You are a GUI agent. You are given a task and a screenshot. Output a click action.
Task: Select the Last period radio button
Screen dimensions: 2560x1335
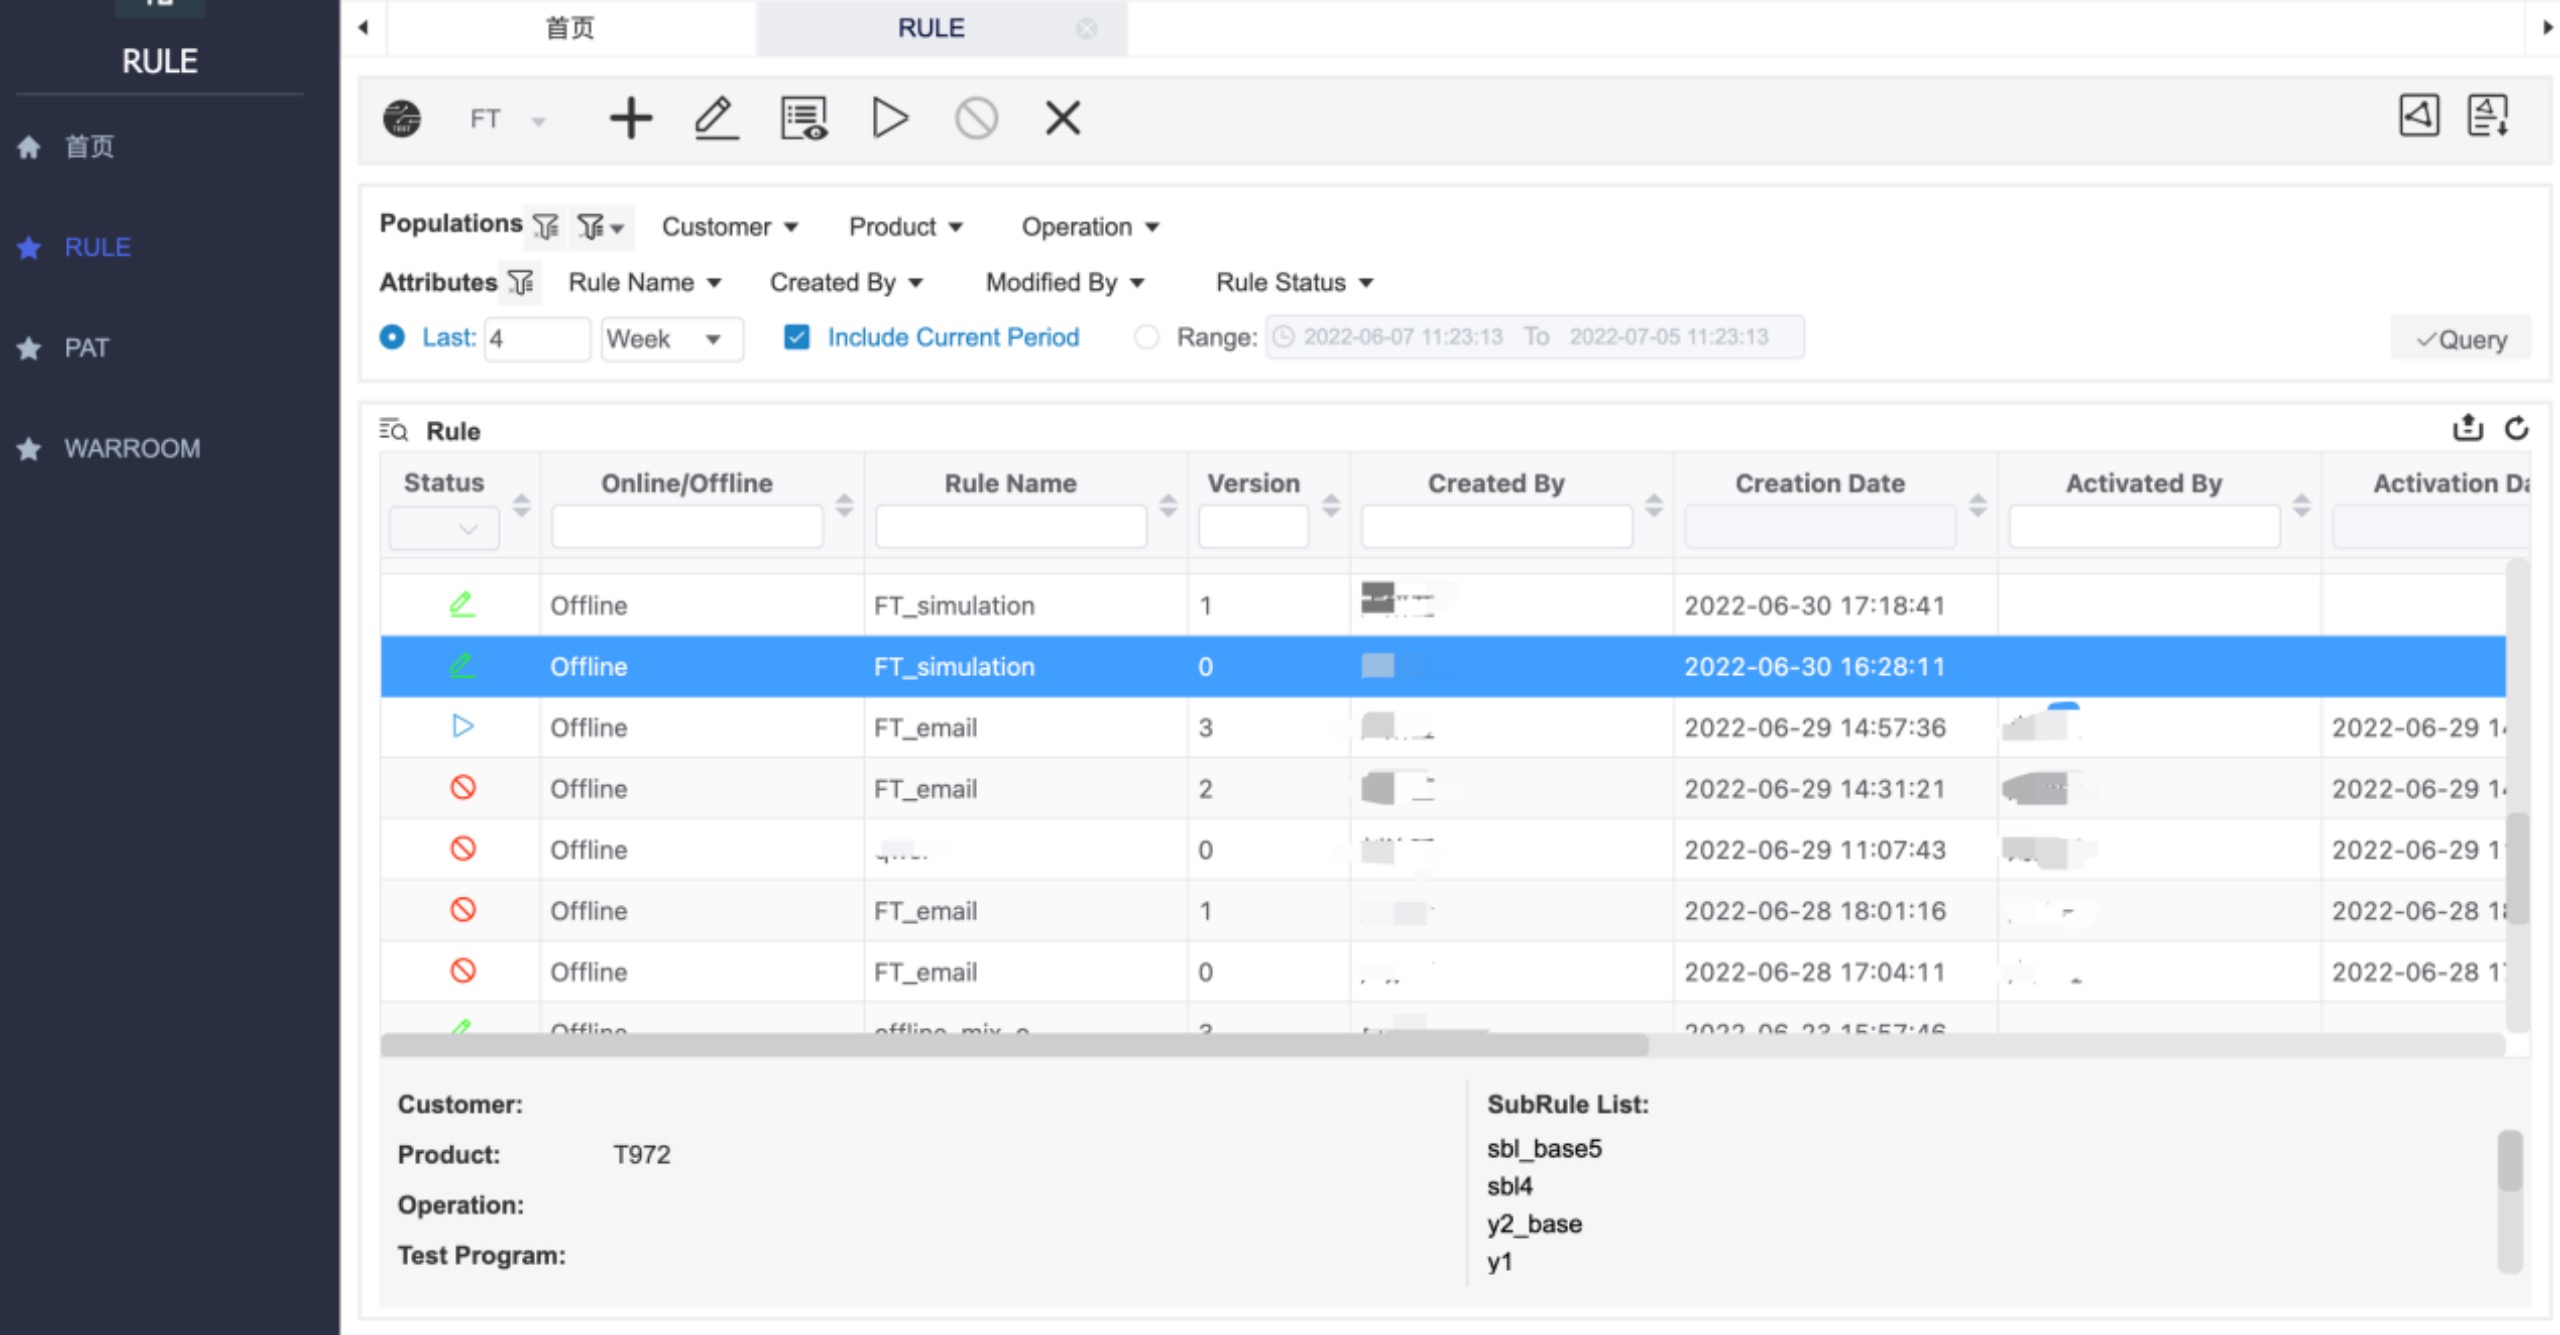tap(392, 338)
